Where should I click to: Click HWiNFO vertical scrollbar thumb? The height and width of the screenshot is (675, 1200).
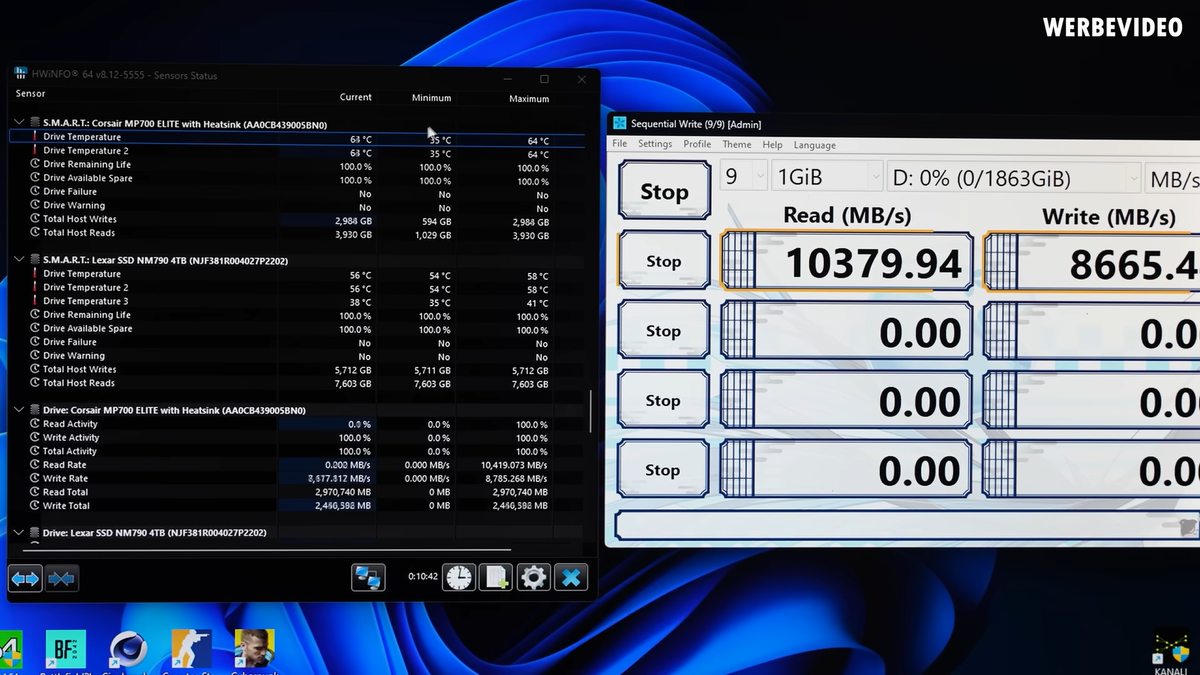[590, 410]
